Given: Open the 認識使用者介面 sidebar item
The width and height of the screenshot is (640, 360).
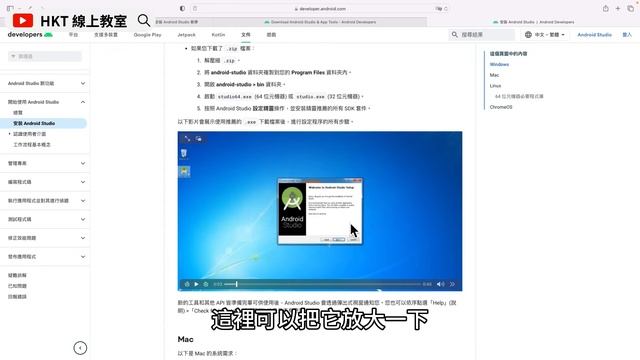Looking at the screenshot, I should (x=29, y=134).
